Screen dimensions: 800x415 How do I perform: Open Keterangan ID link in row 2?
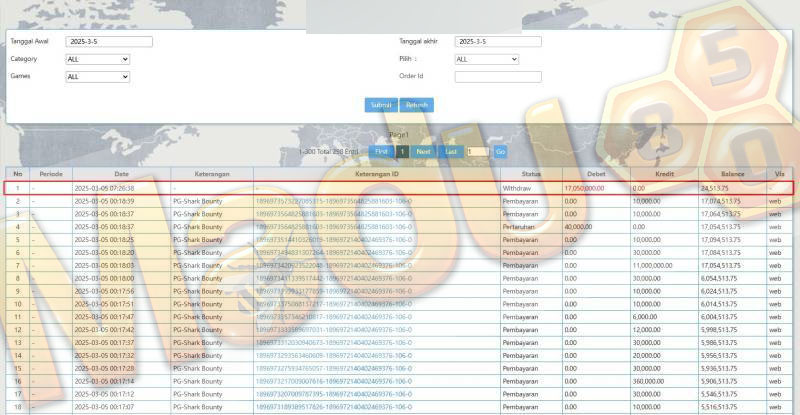pos(334,201)
